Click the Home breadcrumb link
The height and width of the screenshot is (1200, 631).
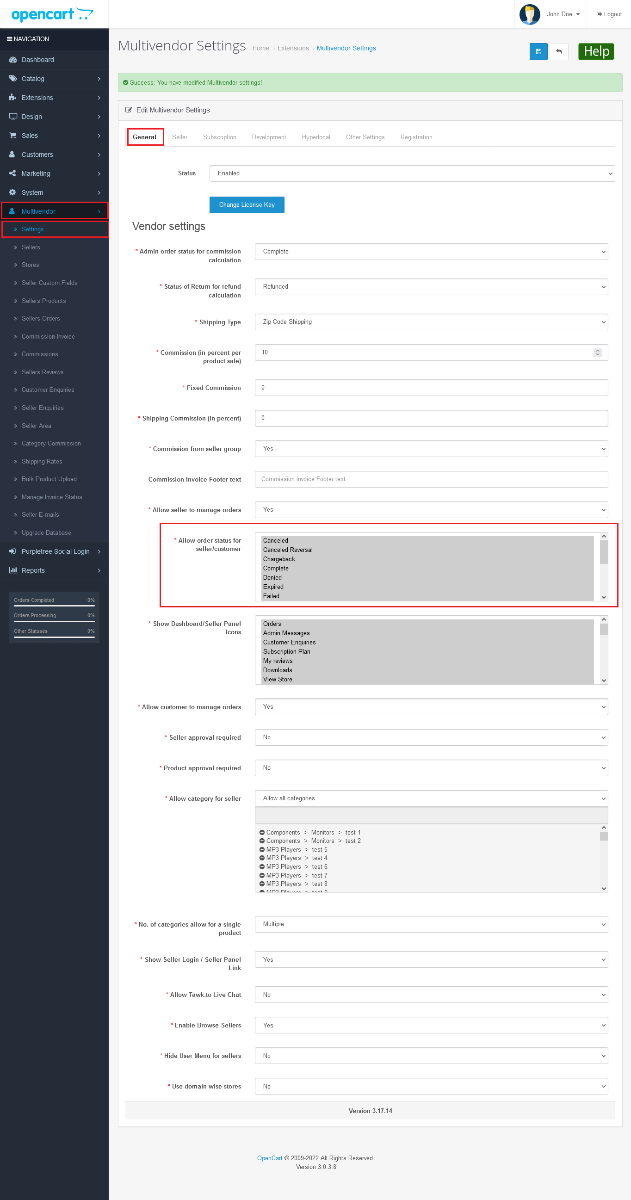coord(261,48)
